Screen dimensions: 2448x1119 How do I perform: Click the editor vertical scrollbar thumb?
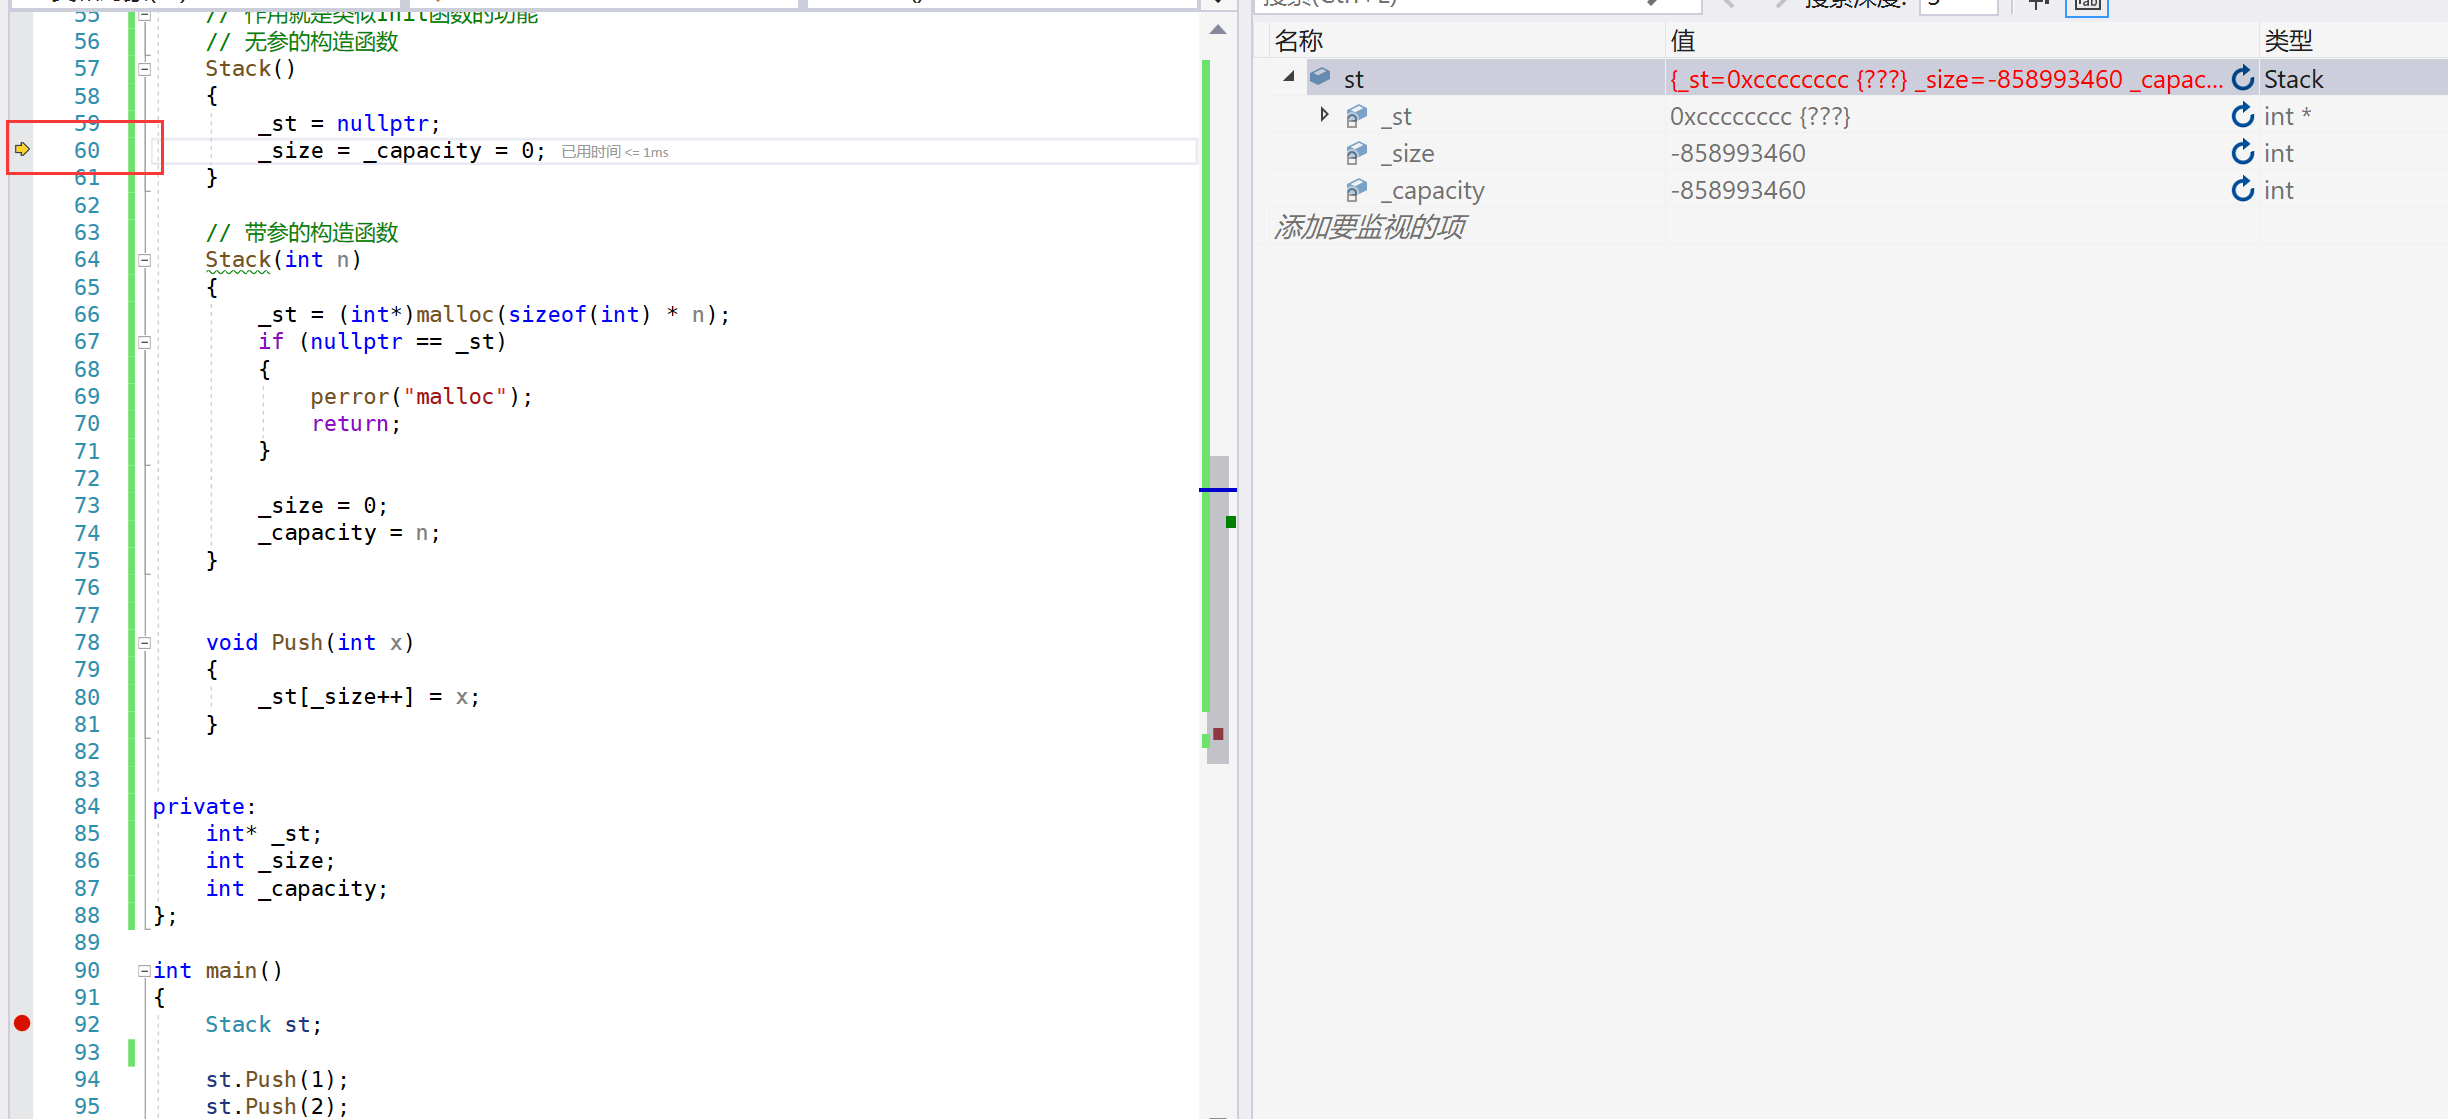tap(1218, 610)
